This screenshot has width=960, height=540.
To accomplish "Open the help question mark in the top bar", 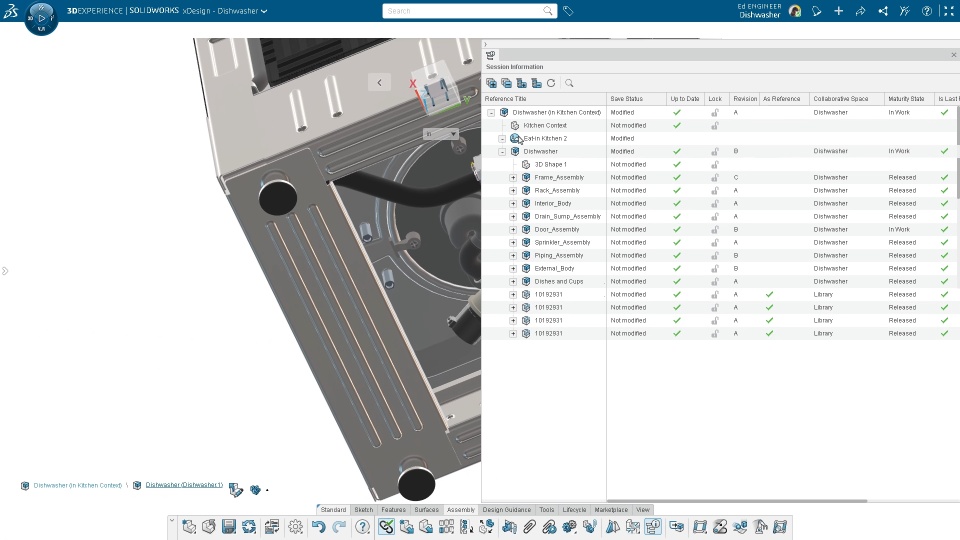I will 927,11.
